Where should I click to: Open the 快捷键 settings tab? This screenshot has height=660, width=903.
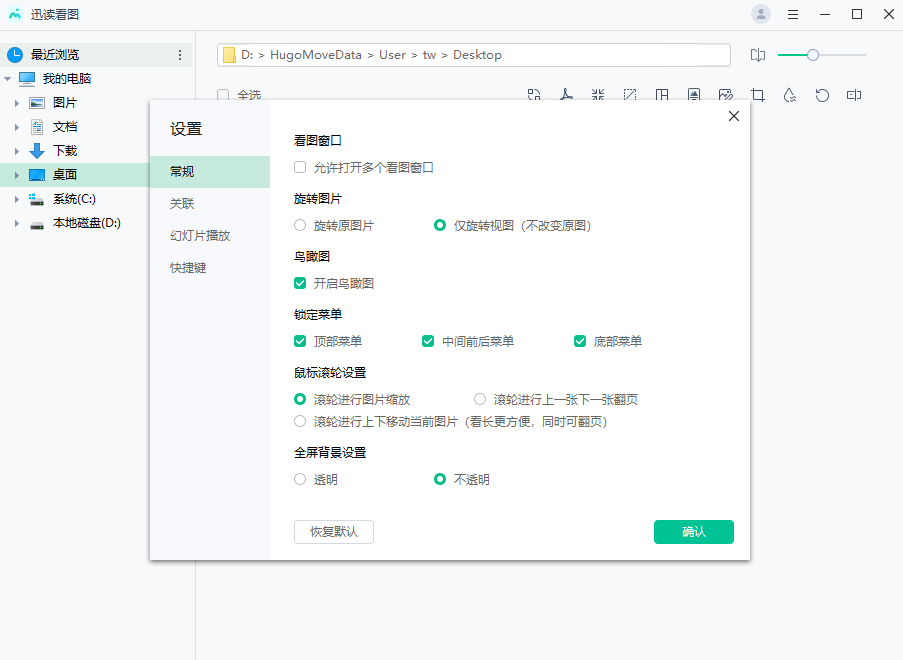pyautogui.click(x=210, y=268)
